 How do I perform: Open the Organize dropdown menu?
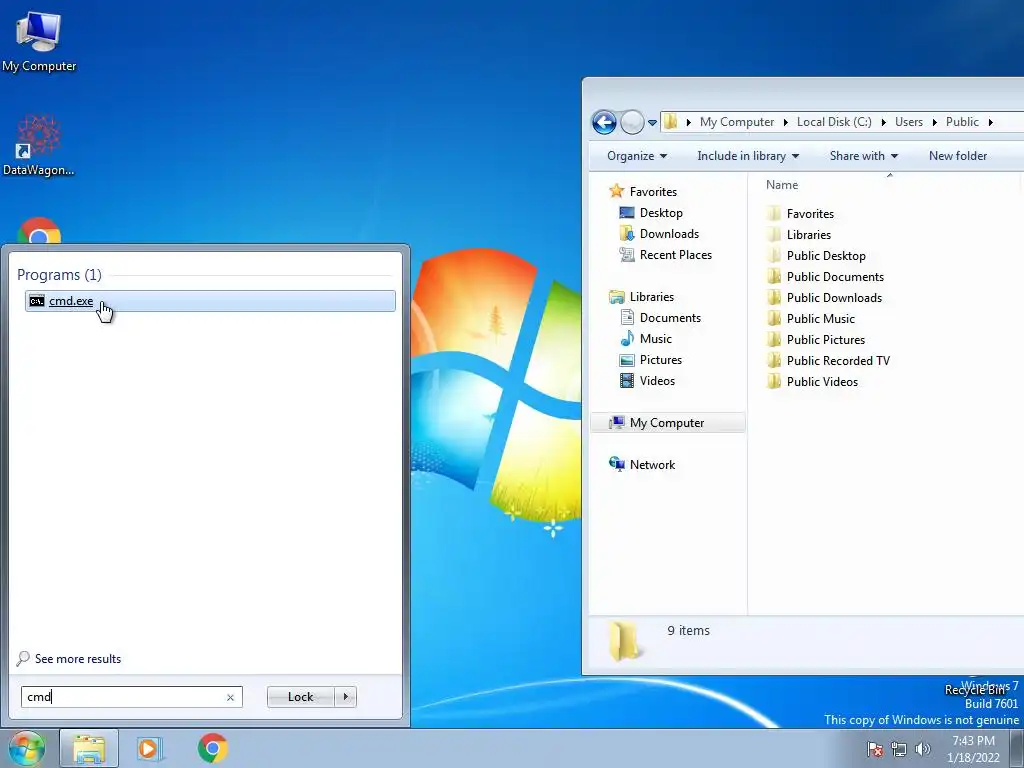click(x=637, y=155)
